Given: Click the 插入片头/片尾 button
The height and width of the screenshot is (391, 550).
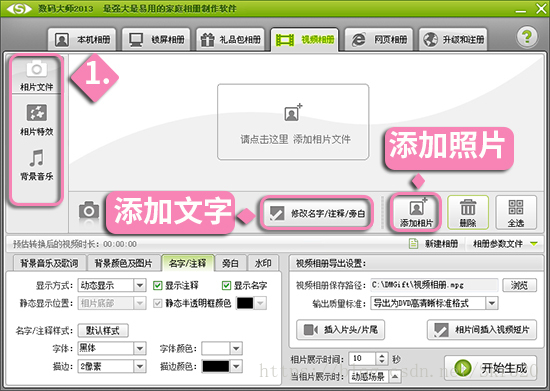Looking at the screenshot, I should tap(340, 330).
